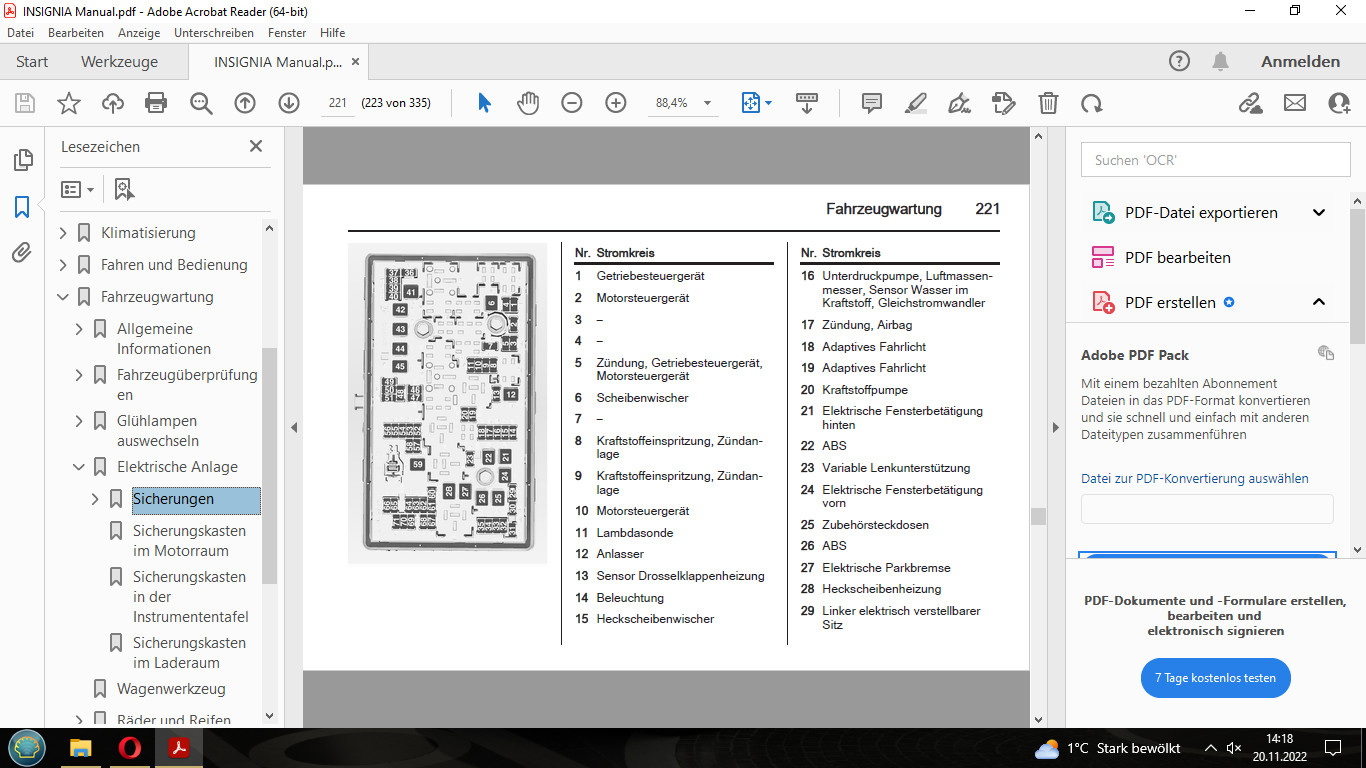Image resolution: width=1366 pixels, height=768 pixels.
Task: Expand the PDF-Datei exportieren section
Action: point(1318,212)
